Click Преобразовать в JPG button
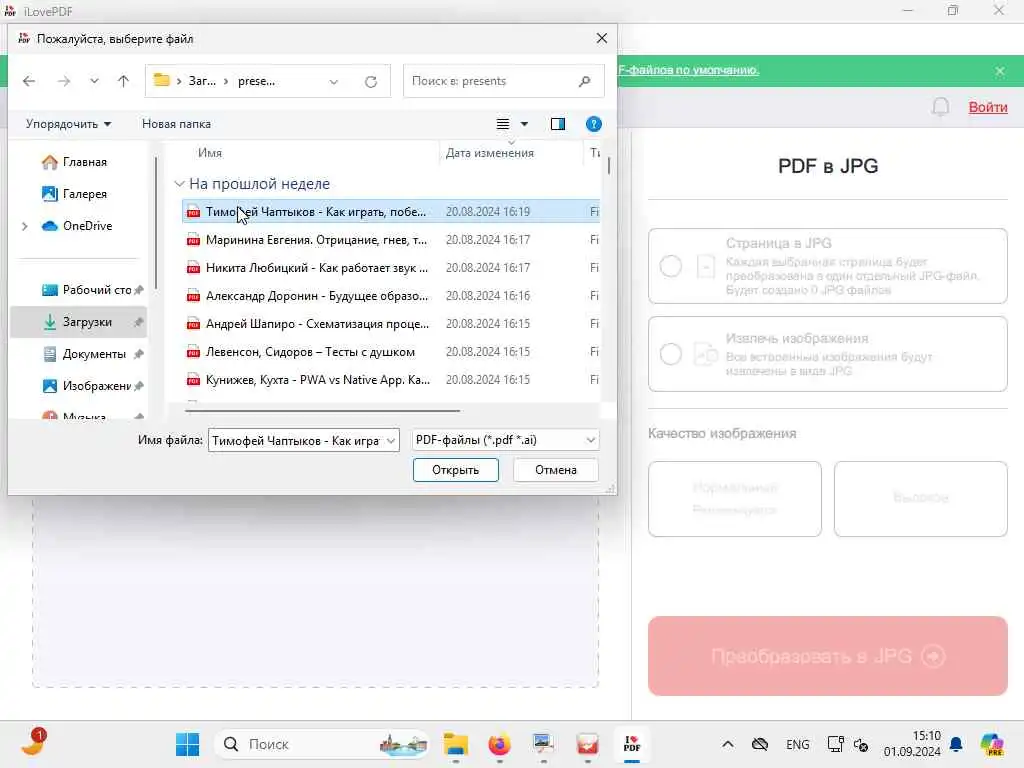 (827, 656)
